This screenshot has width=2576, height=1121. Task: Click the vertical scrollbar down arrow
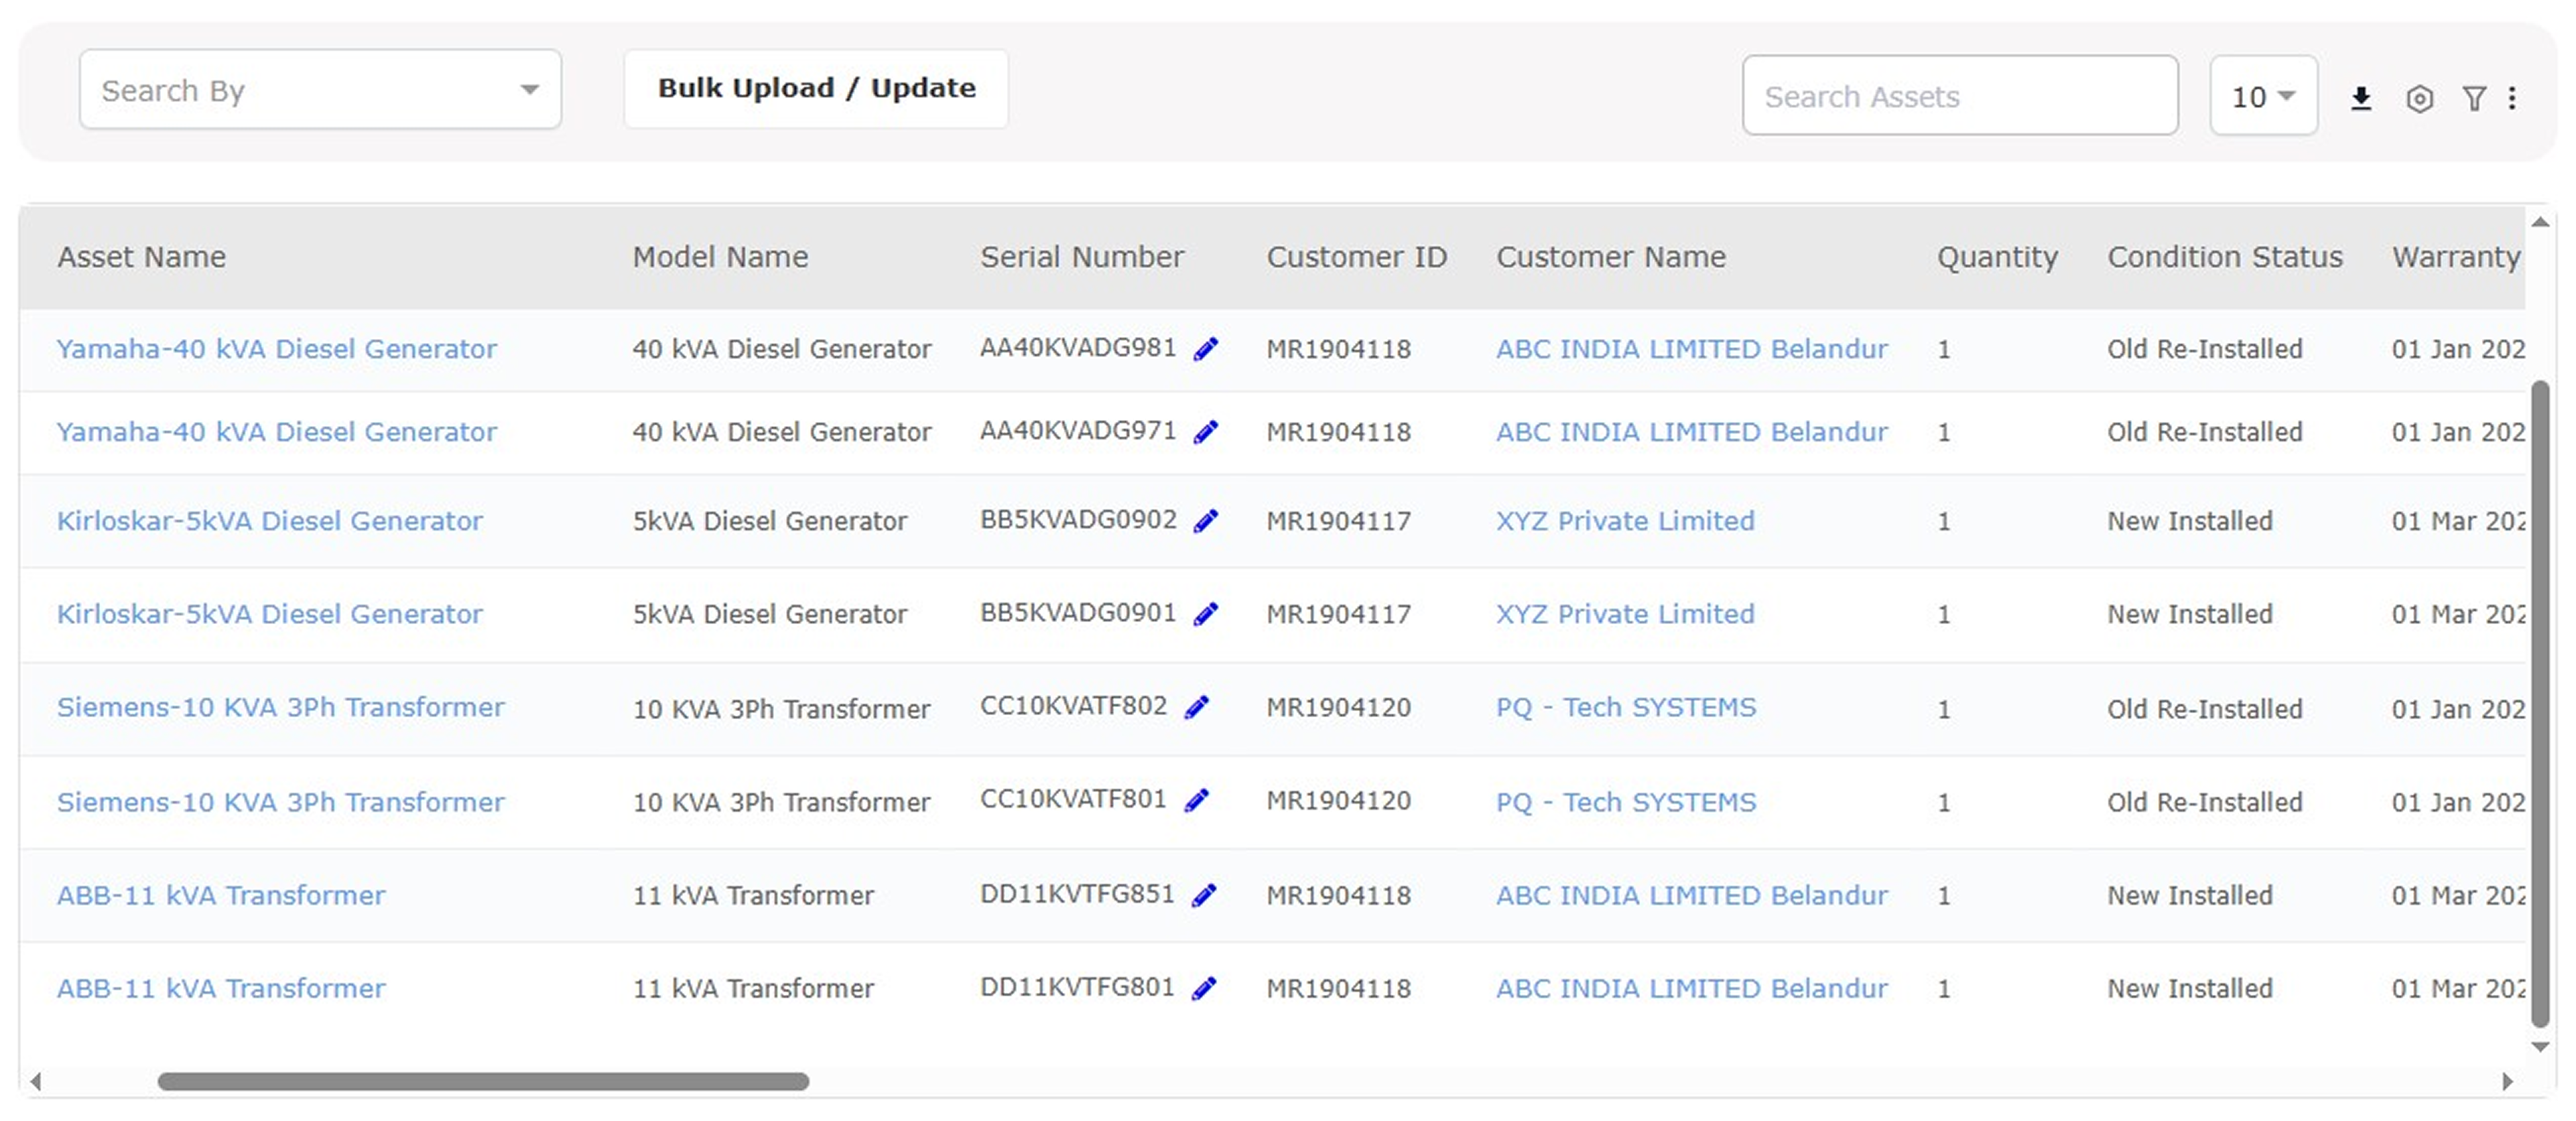pos(2540,1046)
